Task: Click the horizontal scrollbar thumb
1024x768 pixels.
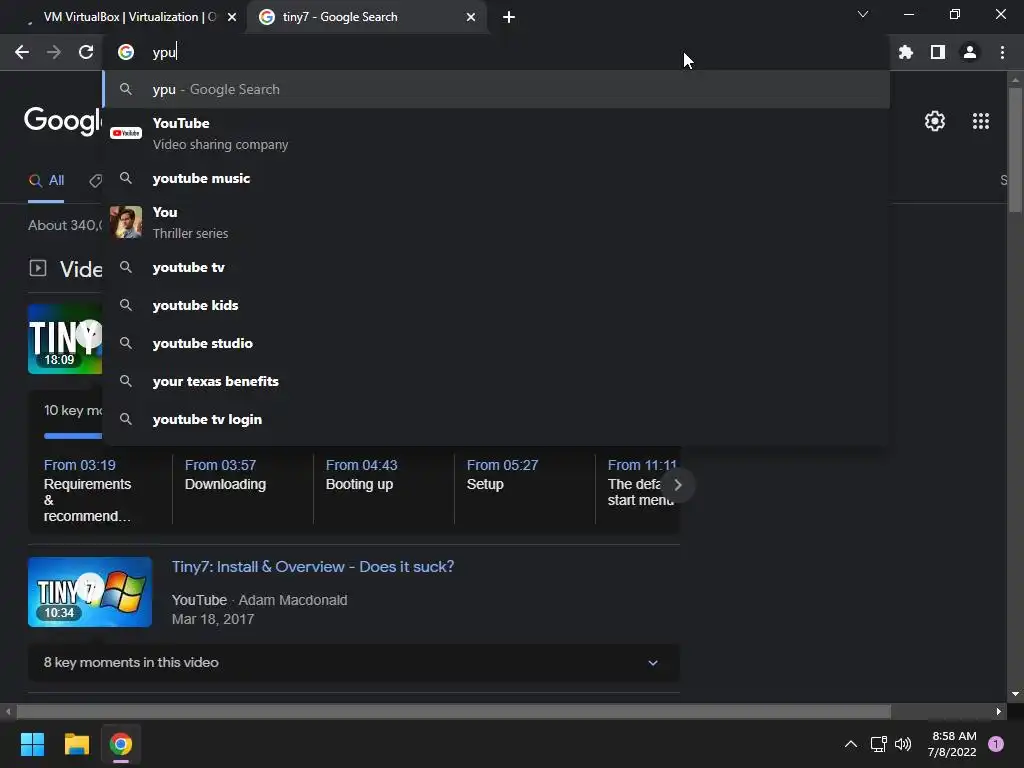Action: pyautogui.click(x=454, y=711)
